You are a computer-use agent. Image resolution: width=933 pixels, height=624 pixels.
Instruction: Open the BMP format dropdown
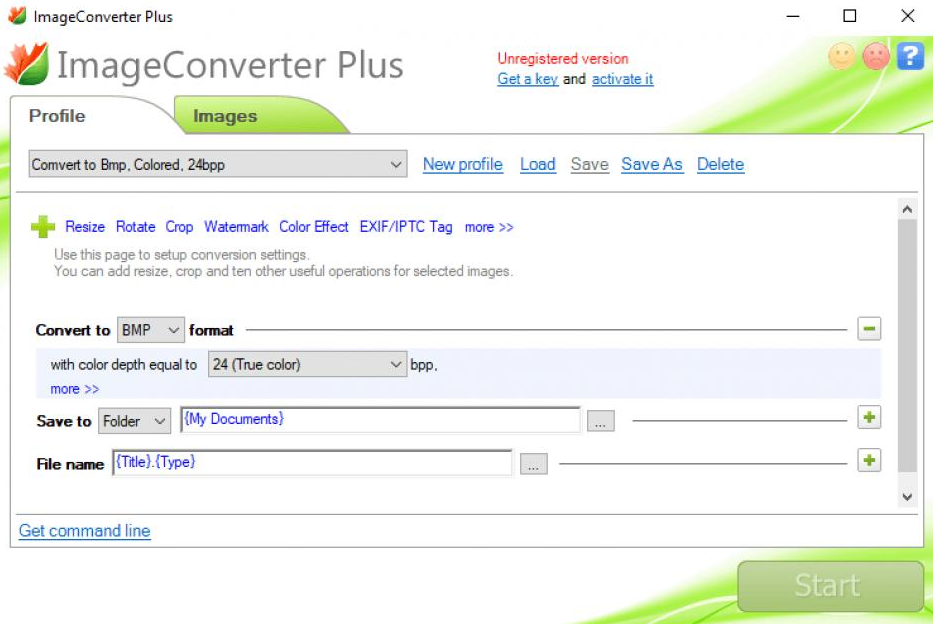pos(151,330)
